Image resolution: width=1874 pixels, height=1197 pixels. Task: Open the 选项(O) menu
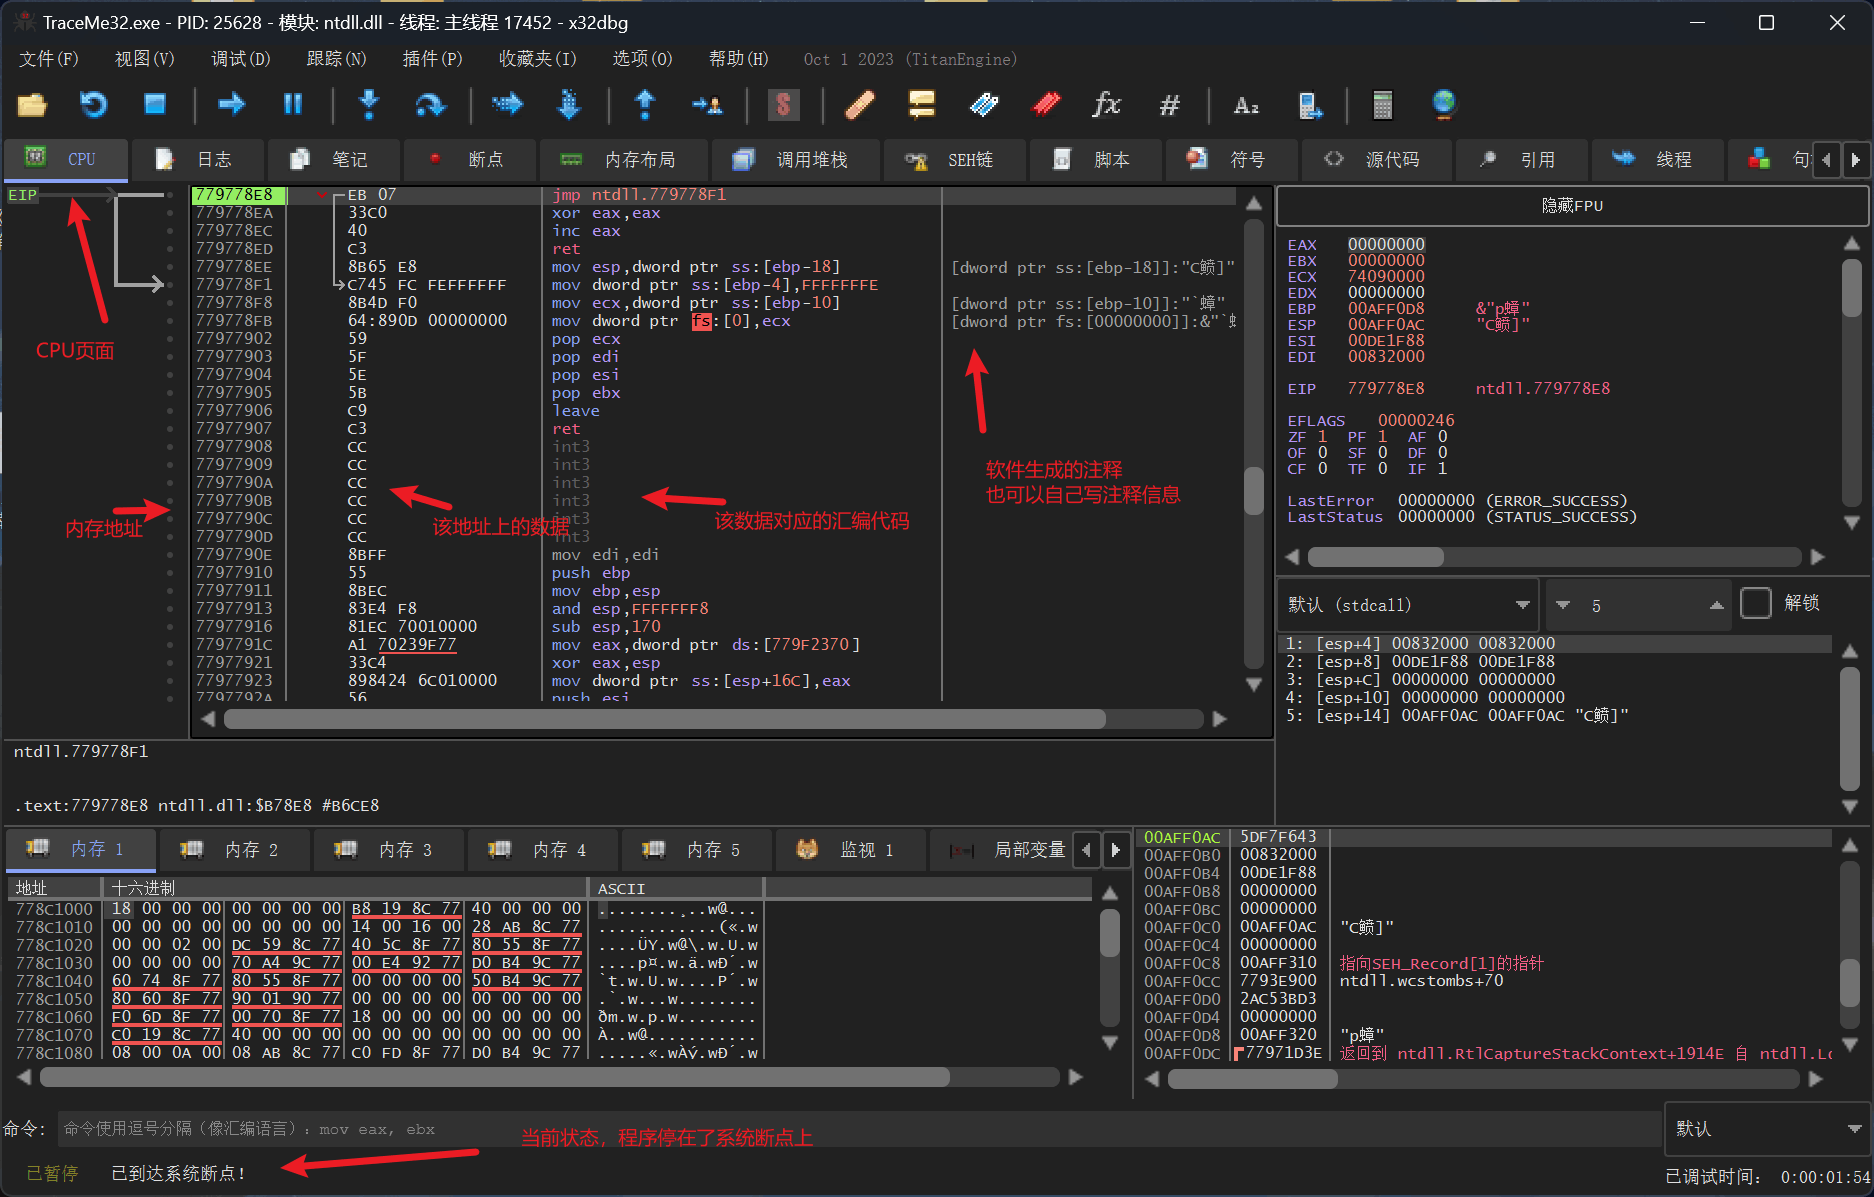pos(642,59)
